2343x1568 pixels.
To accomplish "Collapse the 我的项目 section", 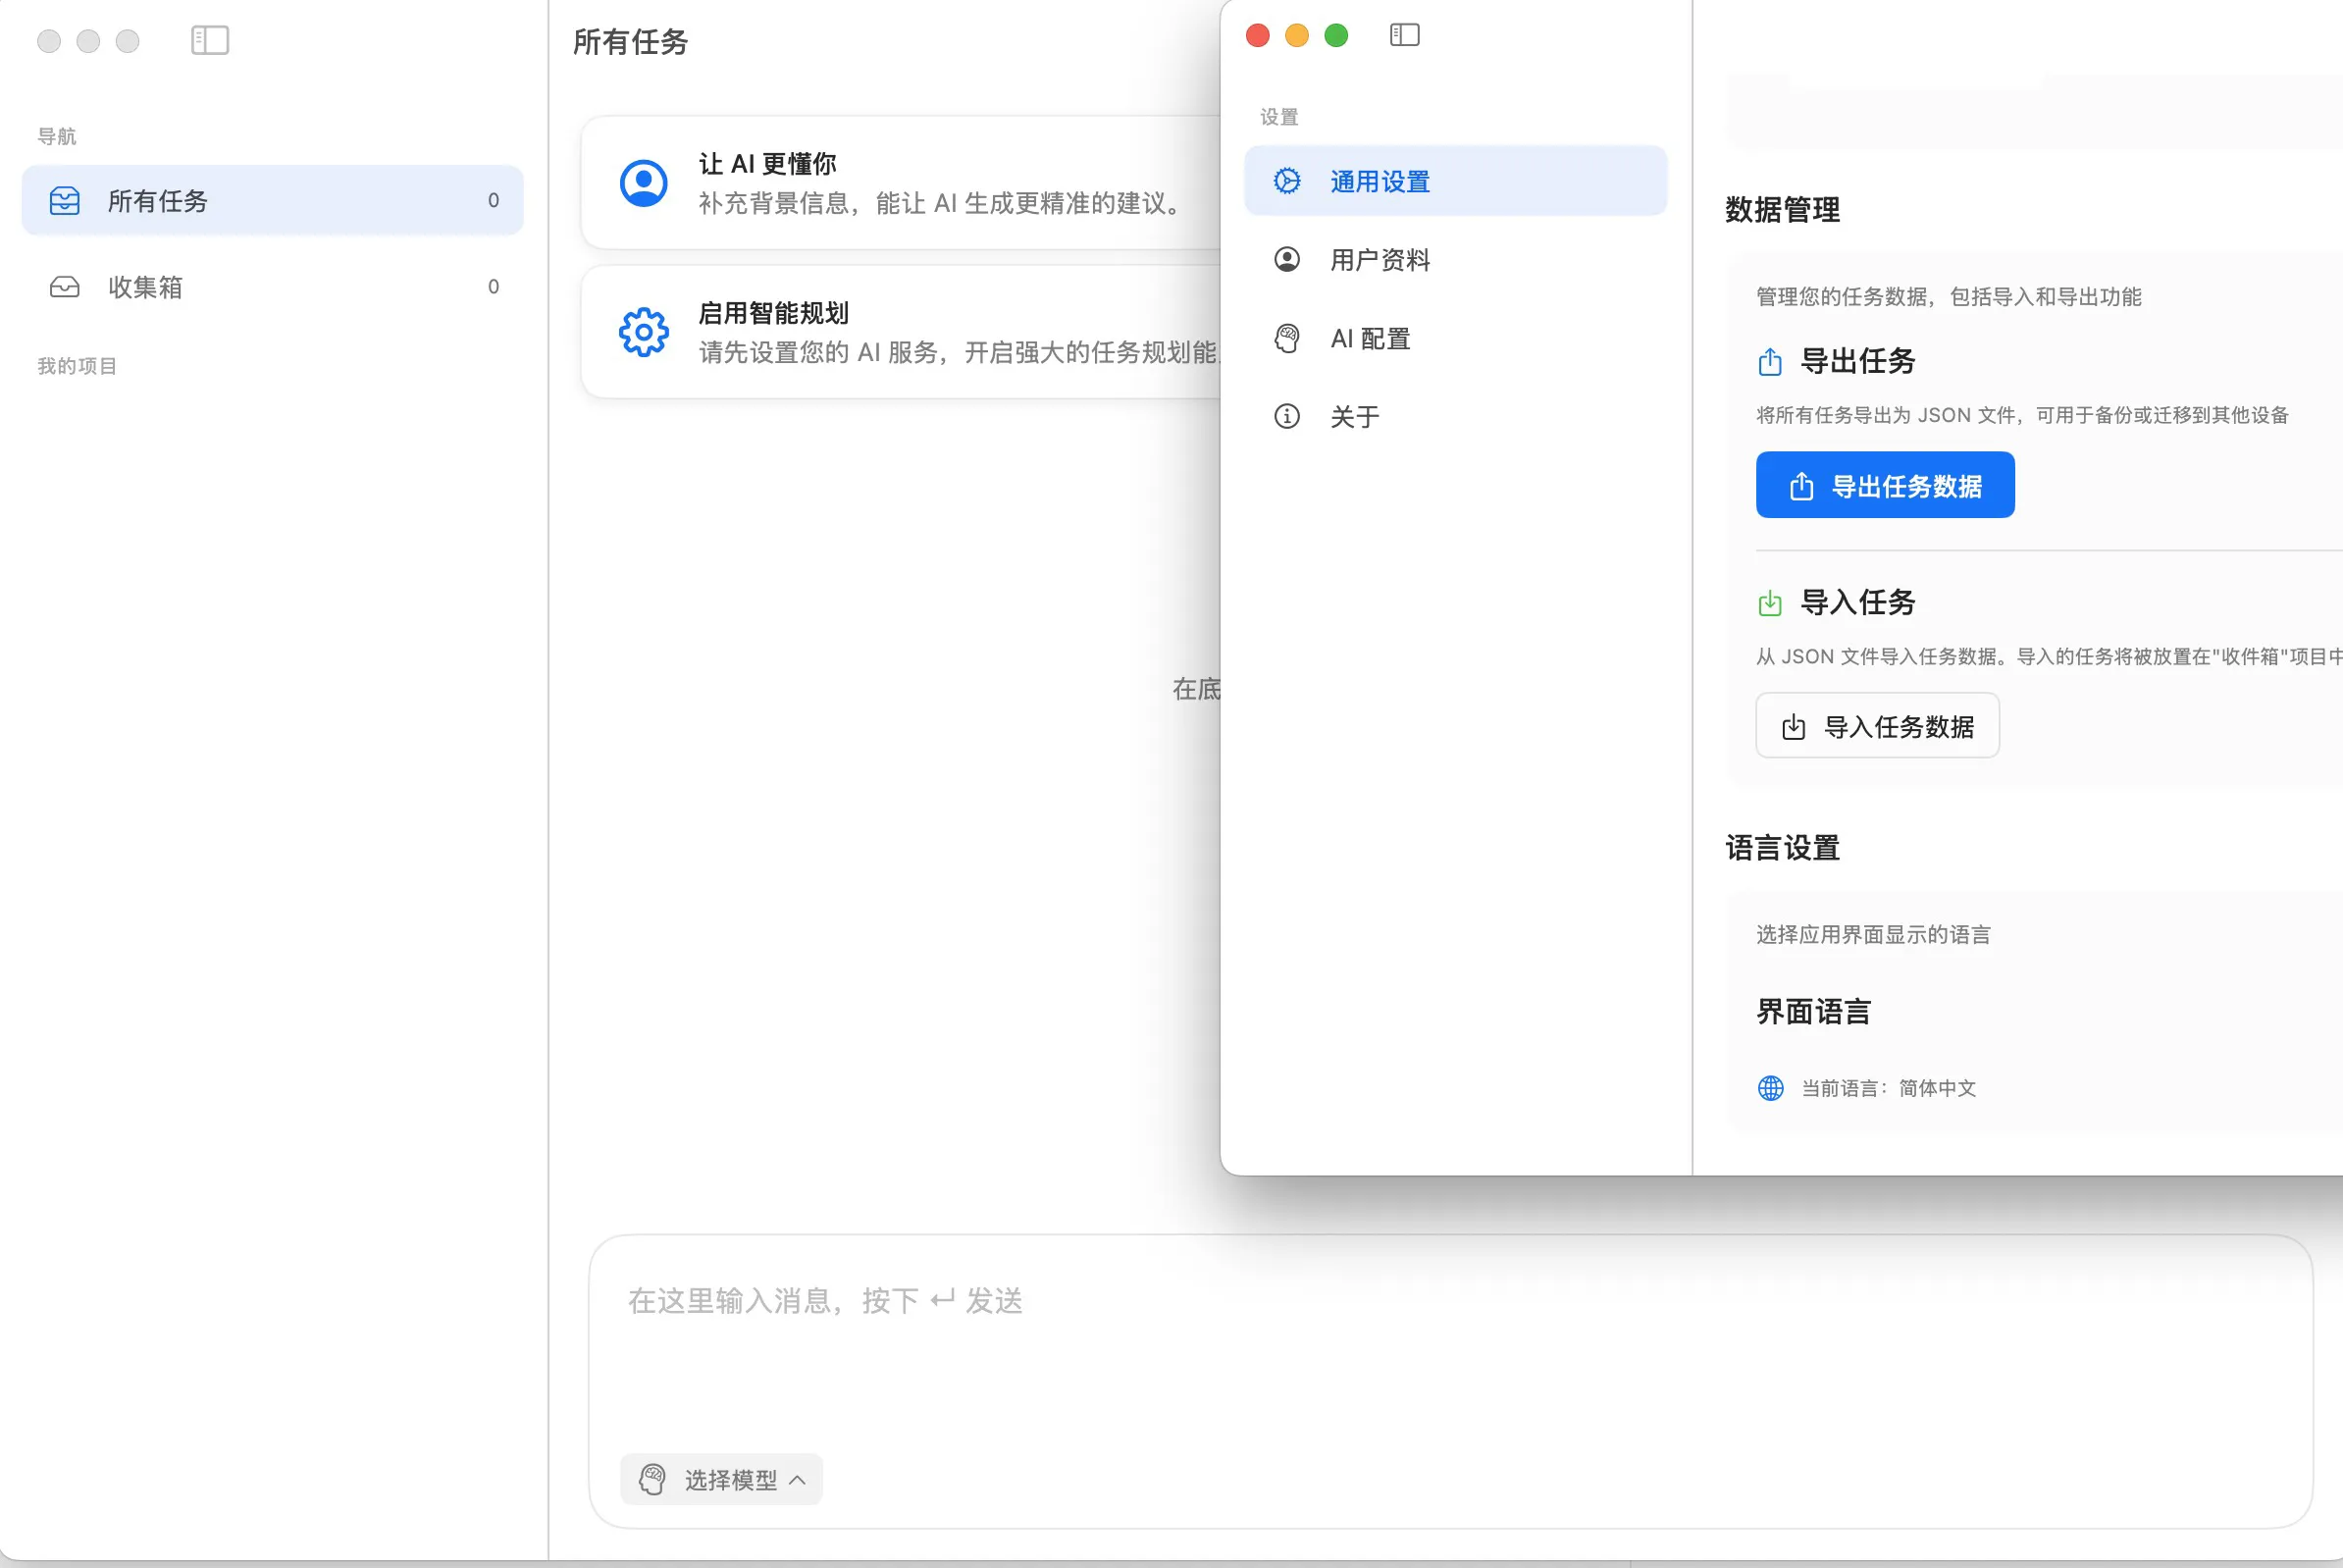I will point(77,366).
